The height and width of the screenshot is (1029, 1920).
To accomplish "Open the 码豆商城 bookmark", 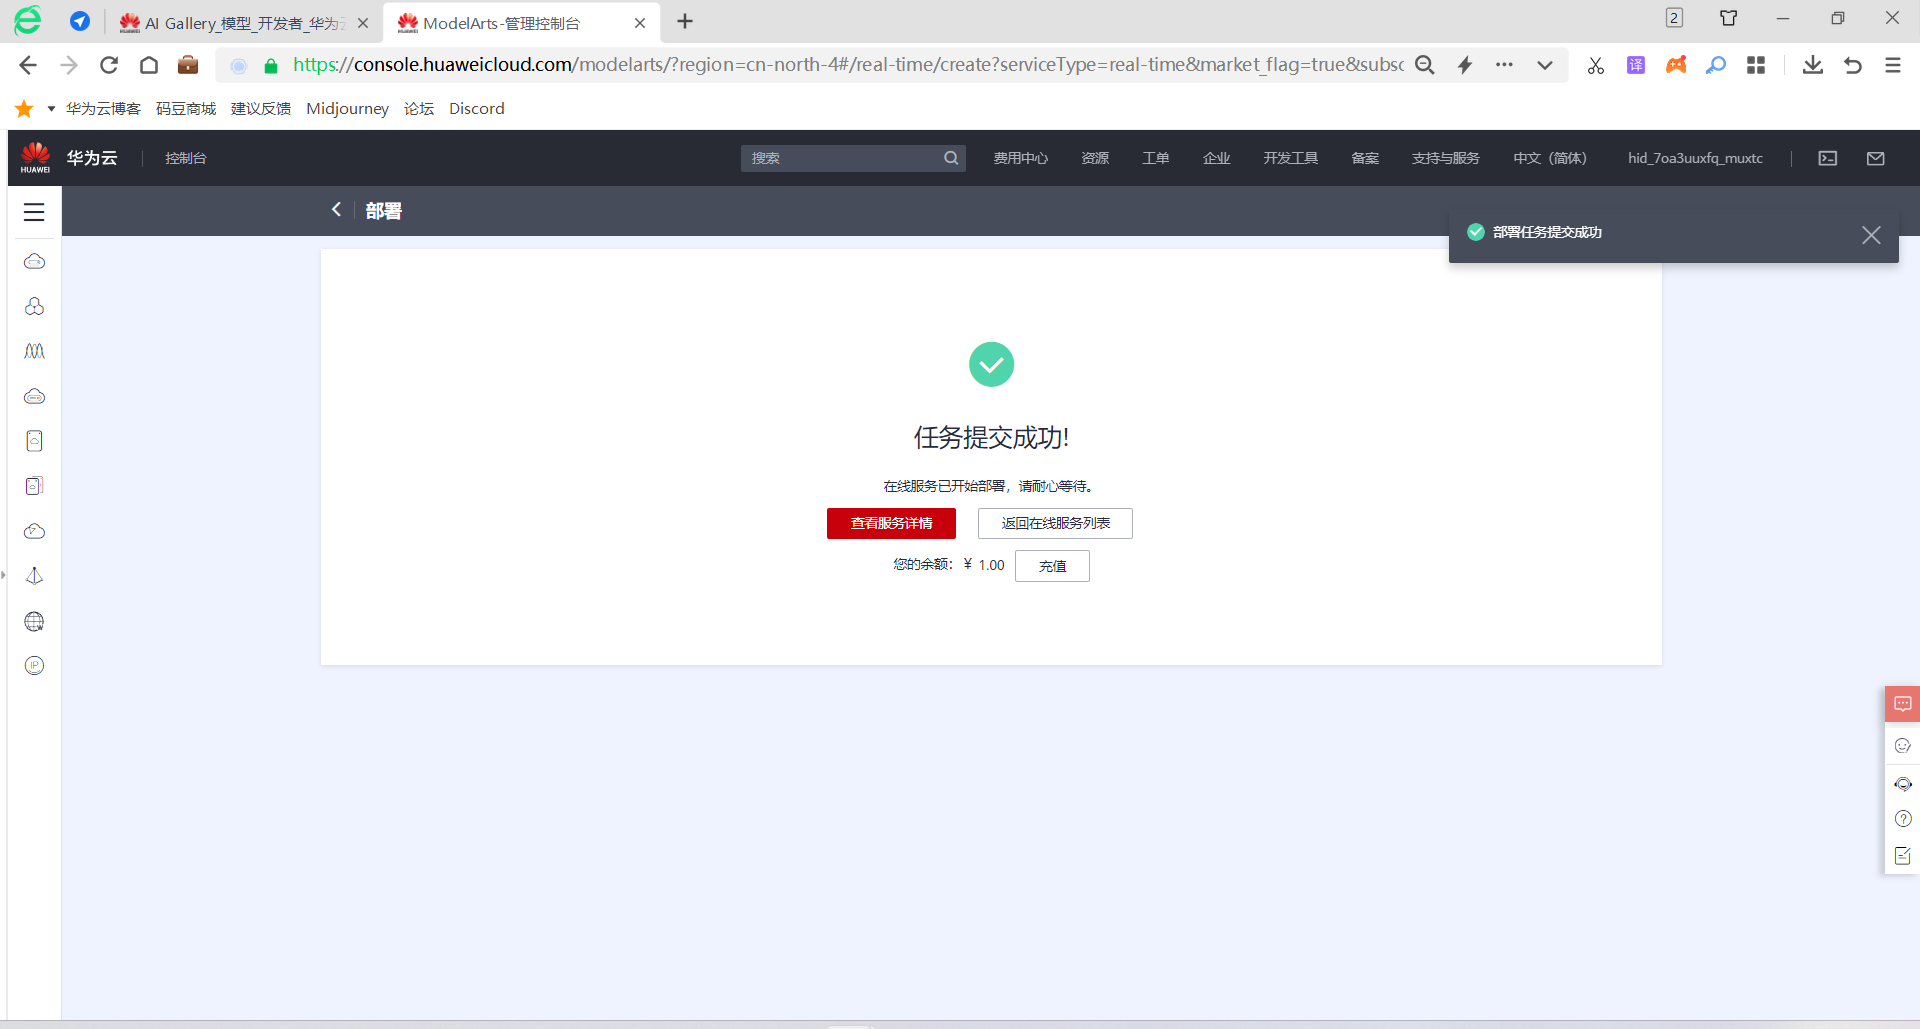I will tap(186, 108).
